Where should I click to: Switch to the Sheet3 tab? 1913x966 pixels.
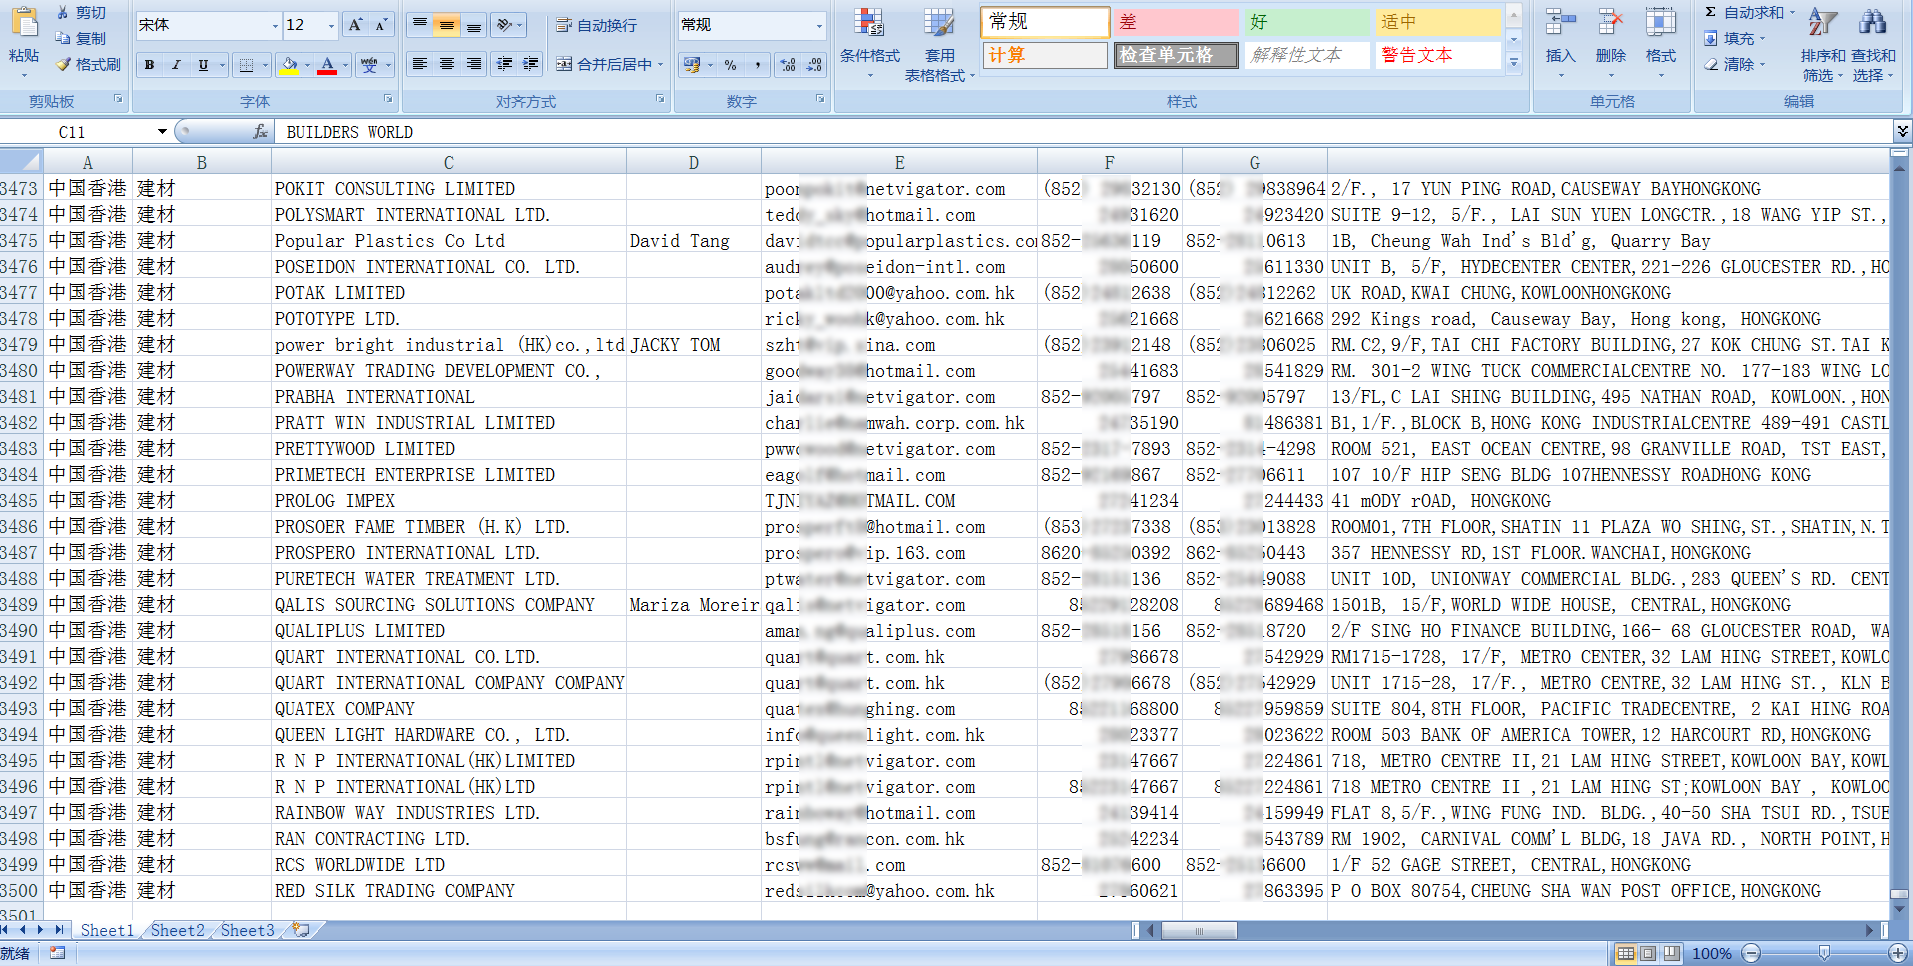pyautogui.click(x=247, y=930)
